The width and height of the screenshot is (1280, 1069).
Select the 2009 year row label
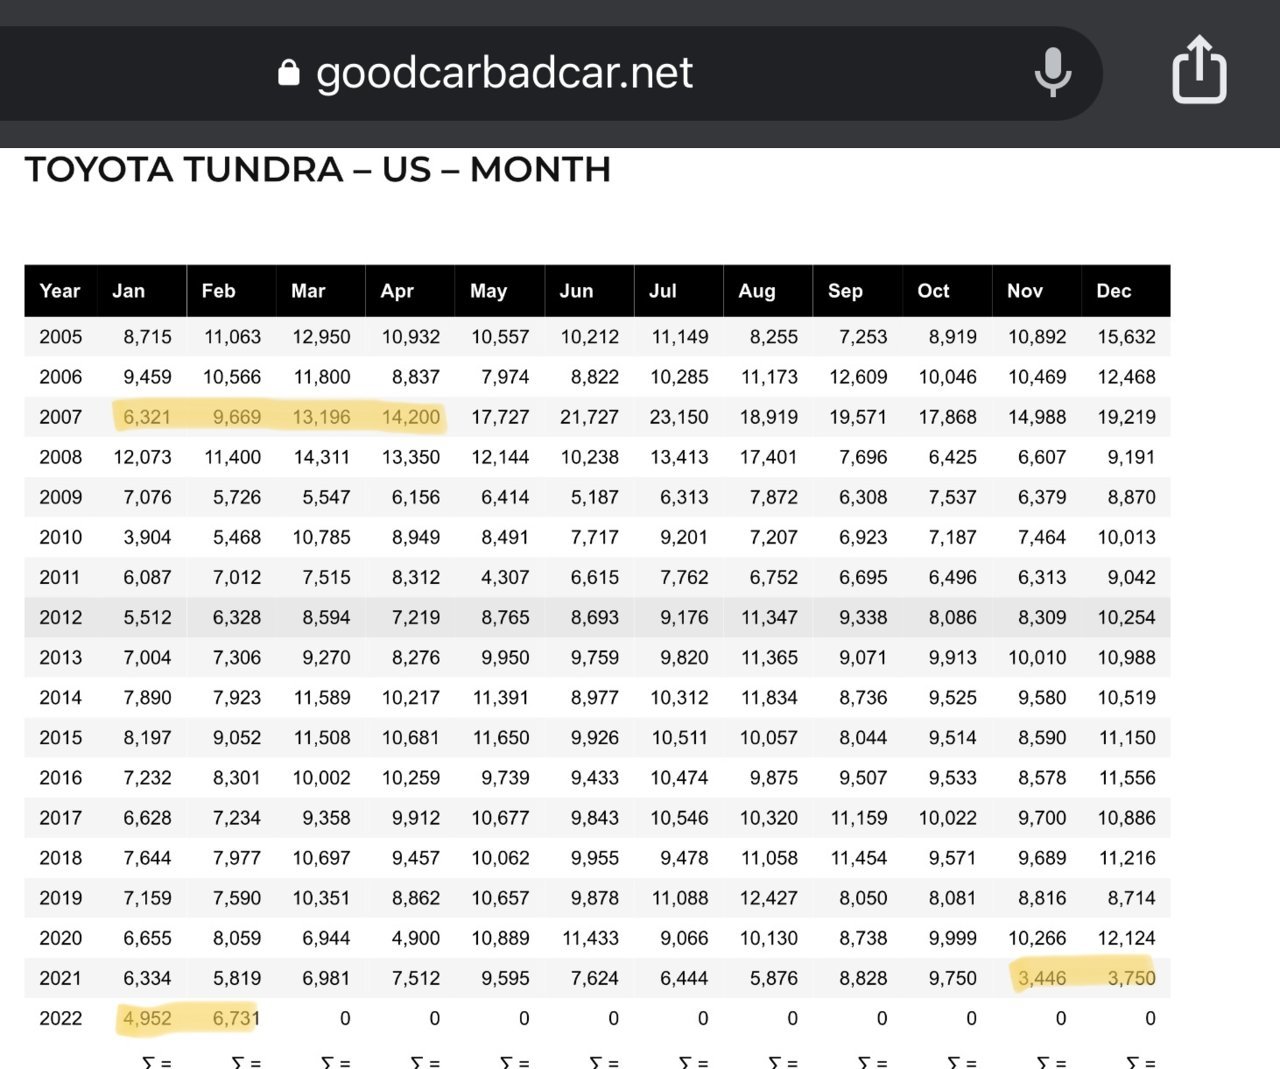coord(61,497)
